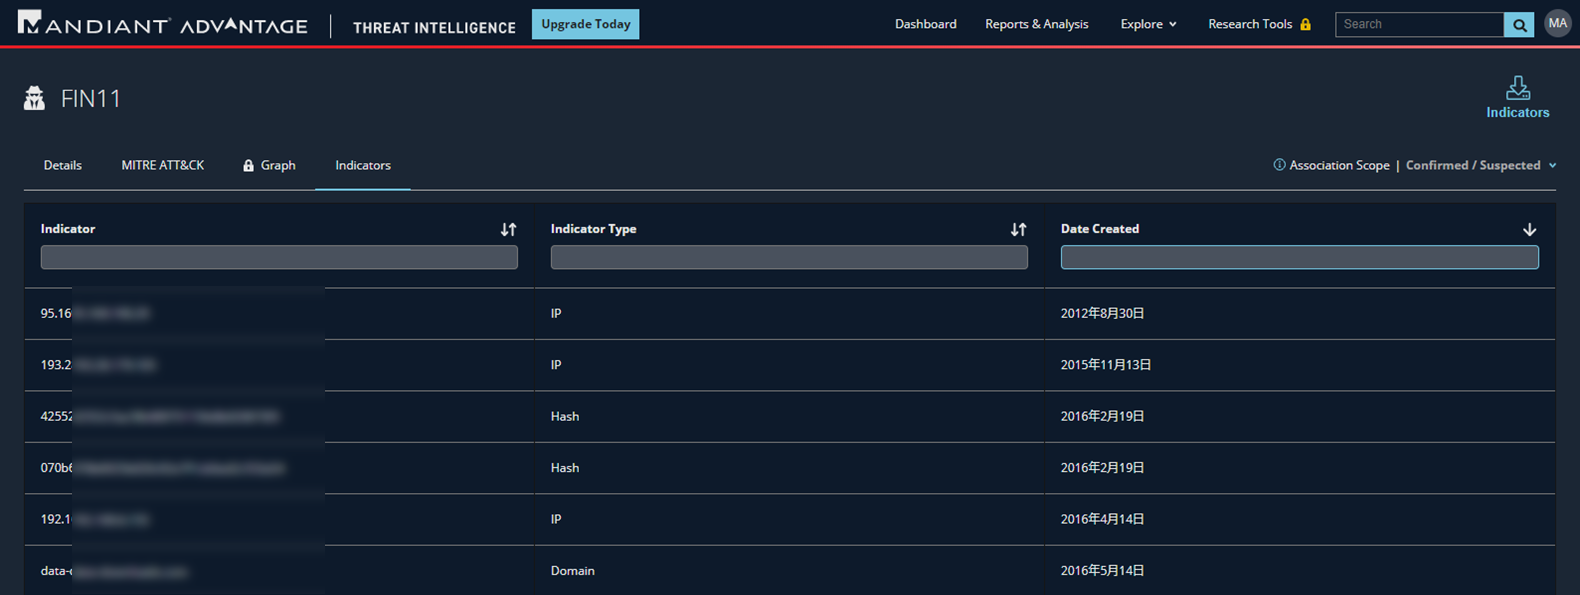This screenshot has height=595, width=1580.
Task: Open locked Research Tools menu
Action: [1259, 24]
